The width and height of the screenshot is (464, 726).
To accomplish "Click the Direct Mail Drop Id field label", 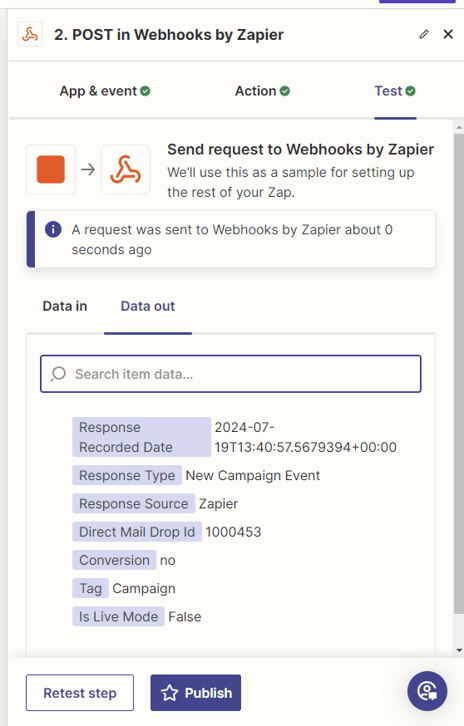I will [137, 532].
